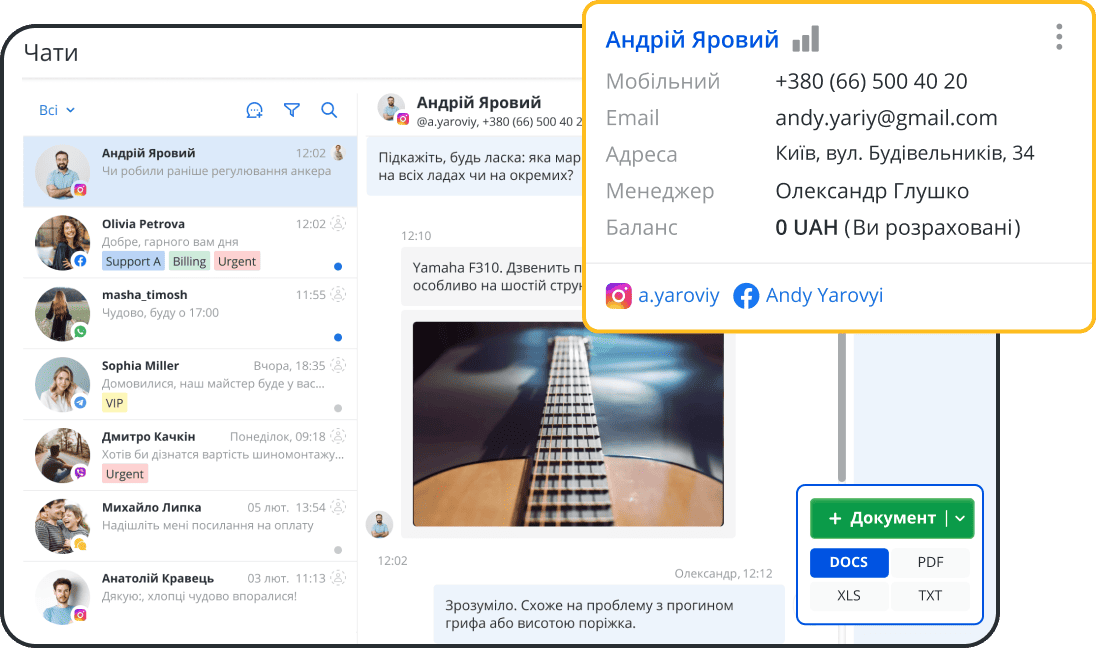Image resolution: width=1096 pixels, height=648 pixels.
Task: Select the PDF format option
Action: pyautogui.click(x=930, y=562)
